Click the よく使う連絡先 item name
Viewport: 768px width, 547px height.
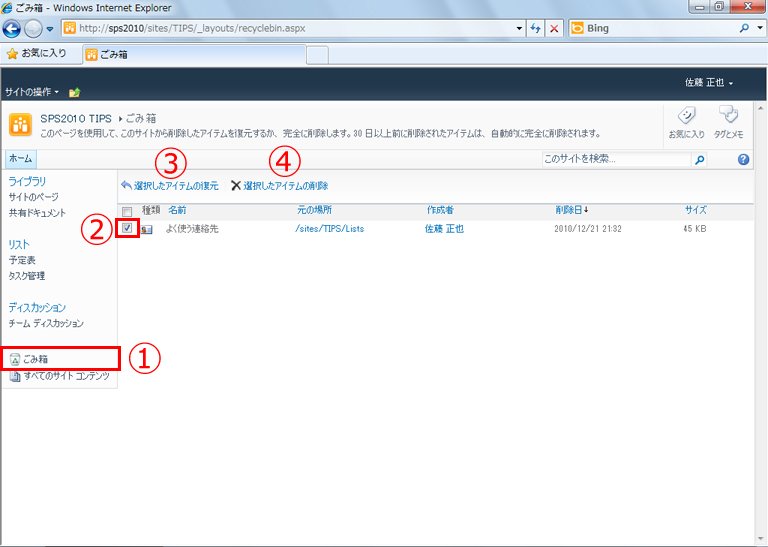click(x=192, y=229)
